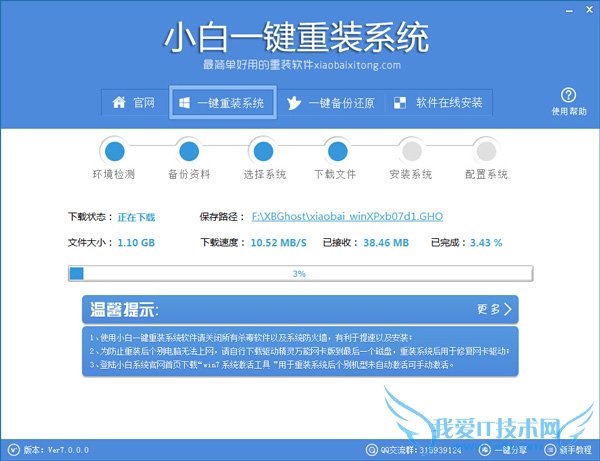Click the house icon beside 官网

coord(119,103)
